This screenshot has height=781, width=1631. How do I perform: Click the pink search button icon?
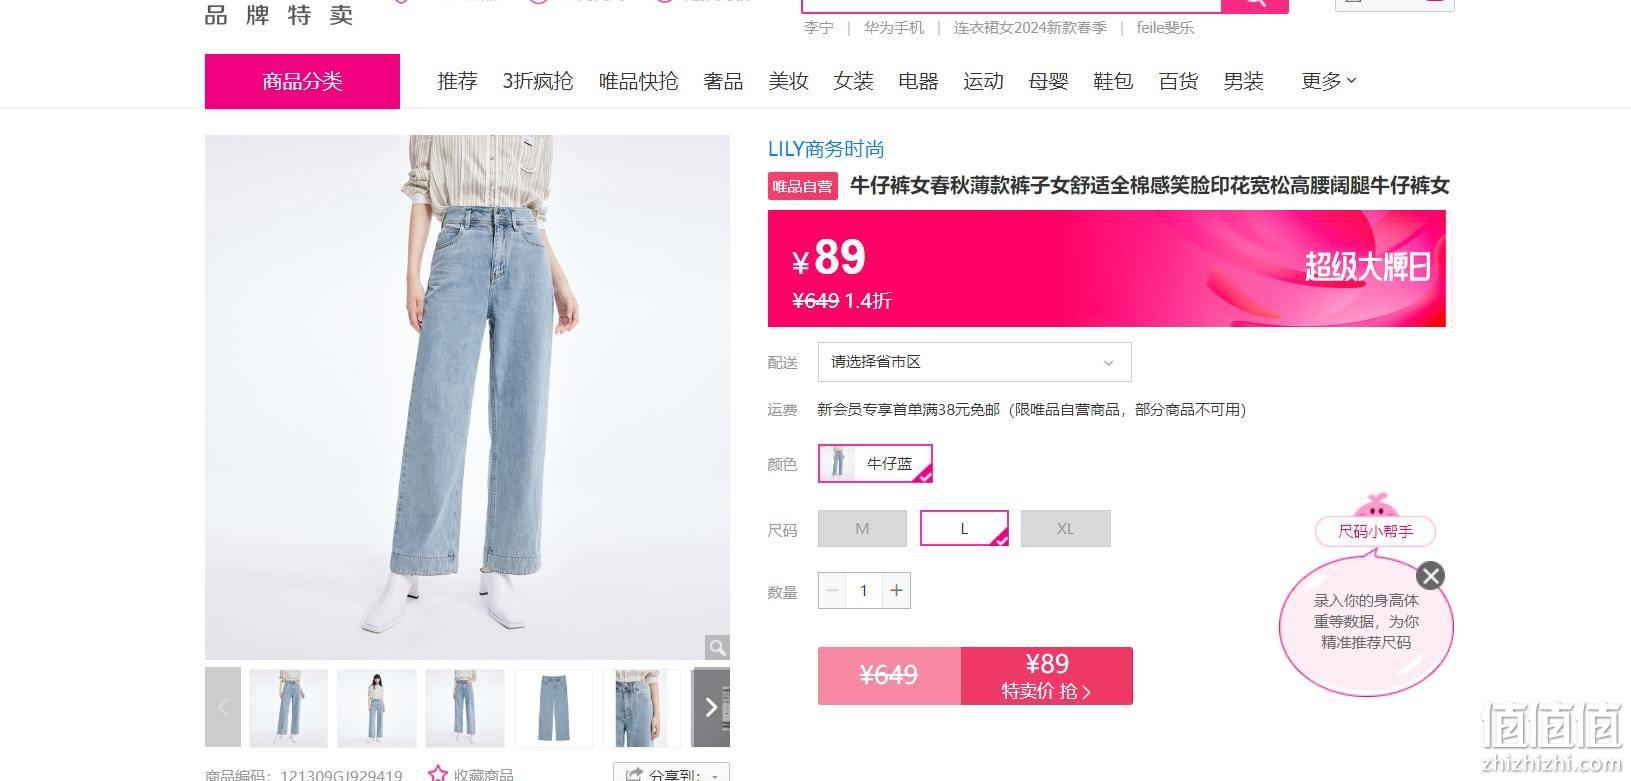(1255, 3)
